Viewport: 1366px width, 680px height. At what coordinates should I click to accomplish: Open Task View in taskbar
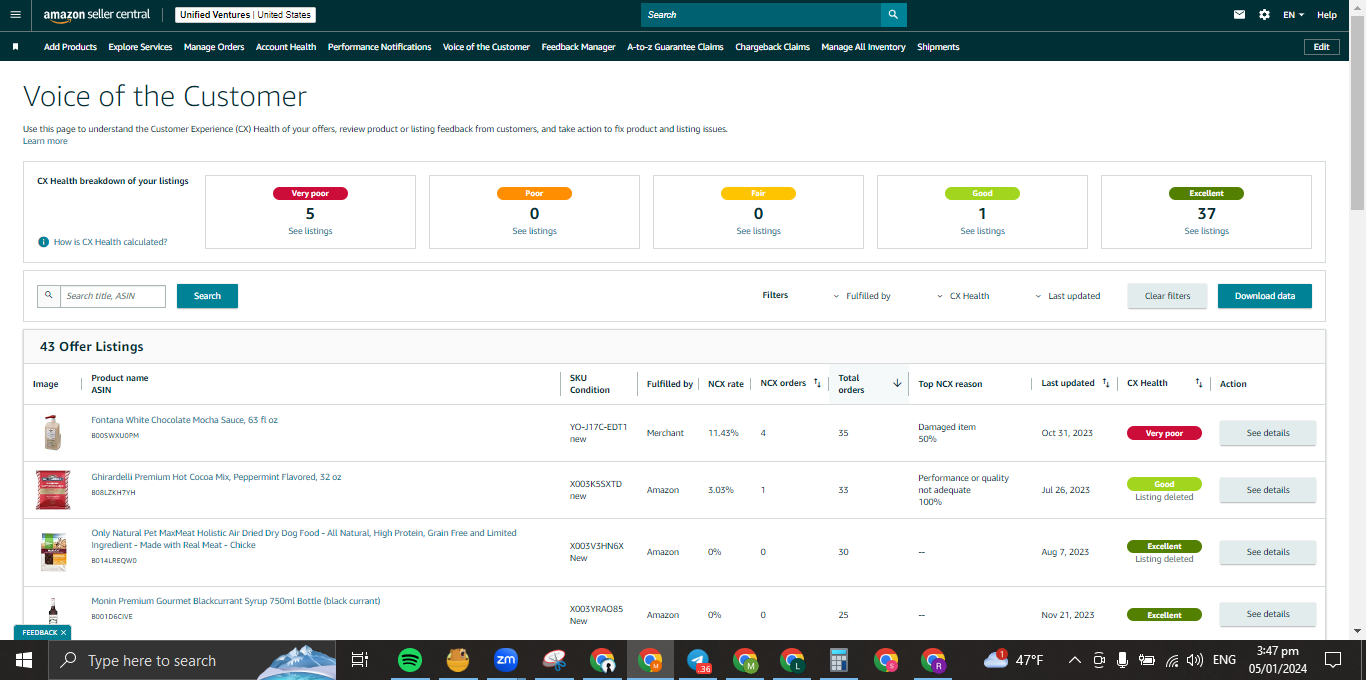[x=360, y=660]
